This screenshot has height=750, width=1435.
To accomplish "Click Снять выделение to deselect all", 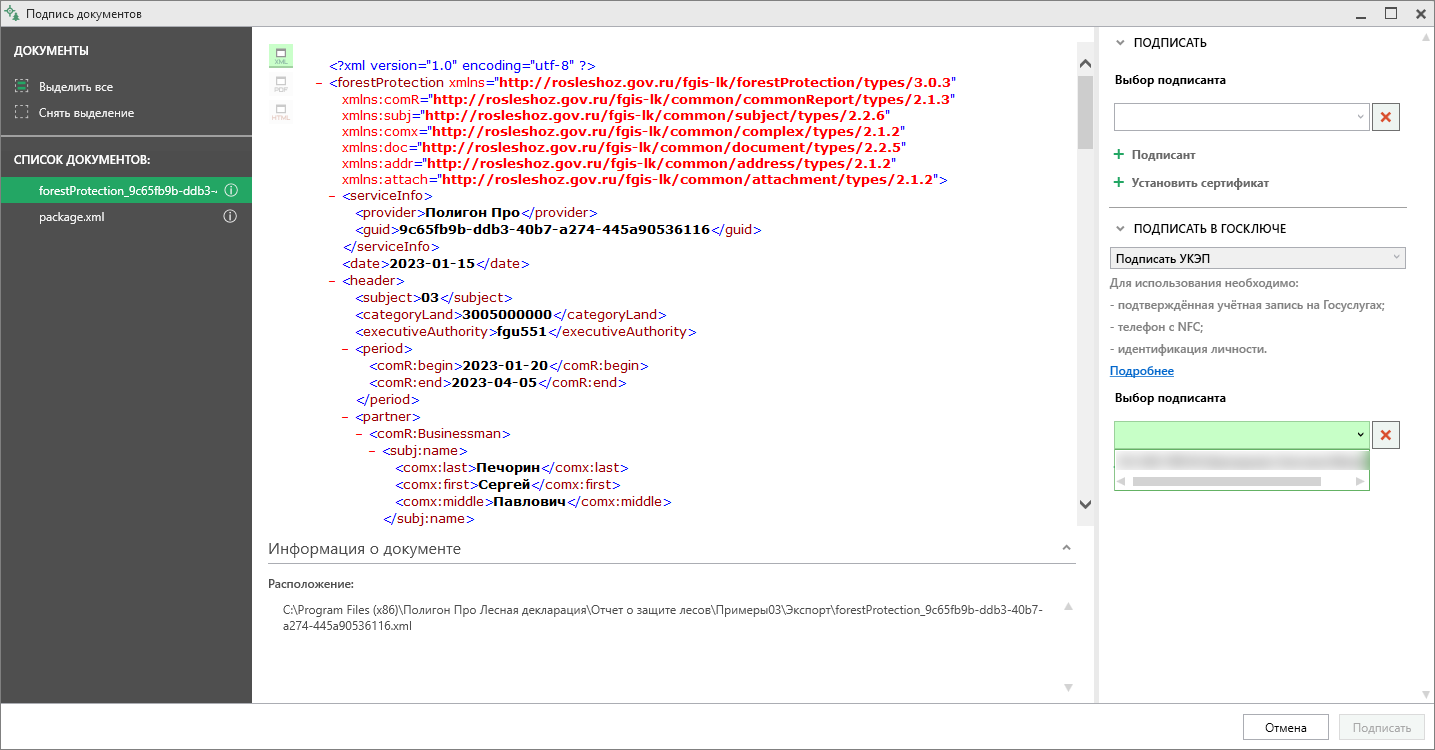I will click(x=74, y=113).
